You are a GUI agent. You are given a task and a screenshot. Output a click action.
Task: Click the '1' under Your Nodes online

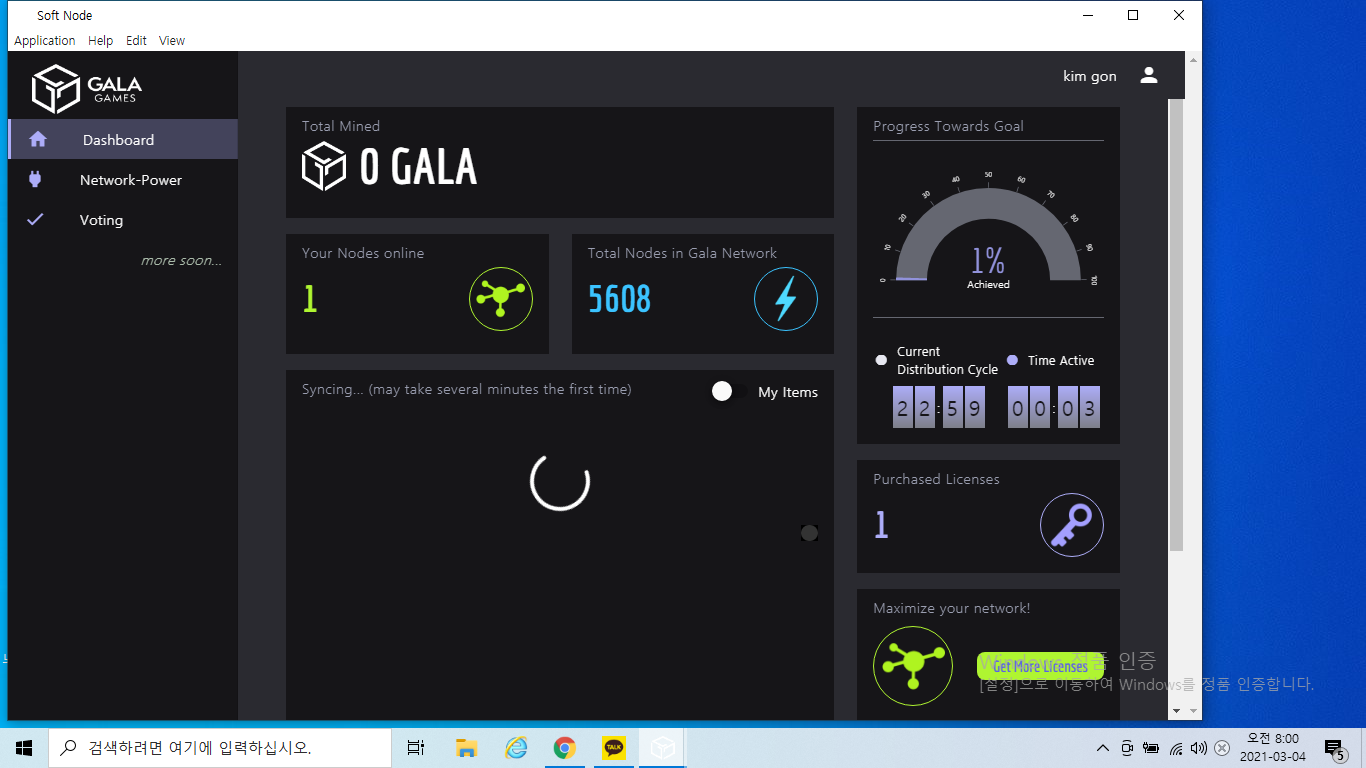tap(310, 299)
